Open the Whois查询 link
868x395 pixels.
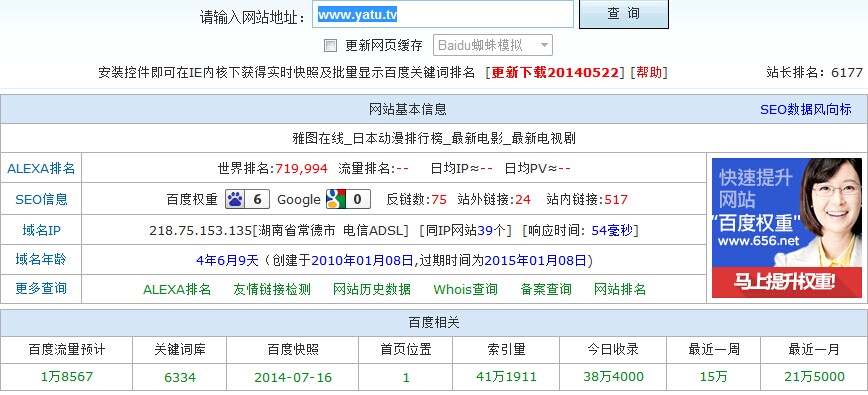click(466, 289)
